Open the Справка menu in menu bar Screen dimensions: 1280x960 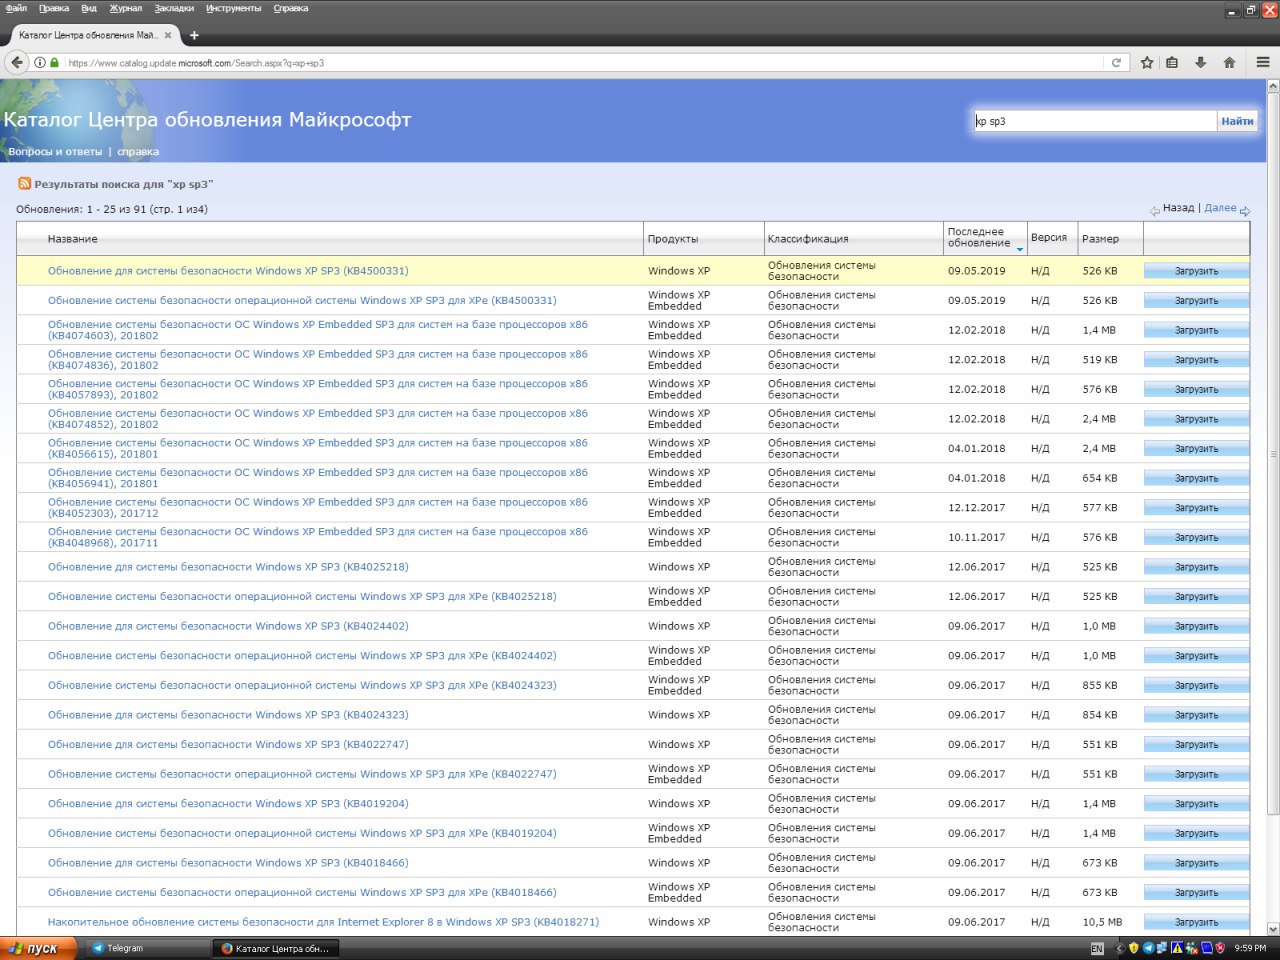(x=291, y=8)
